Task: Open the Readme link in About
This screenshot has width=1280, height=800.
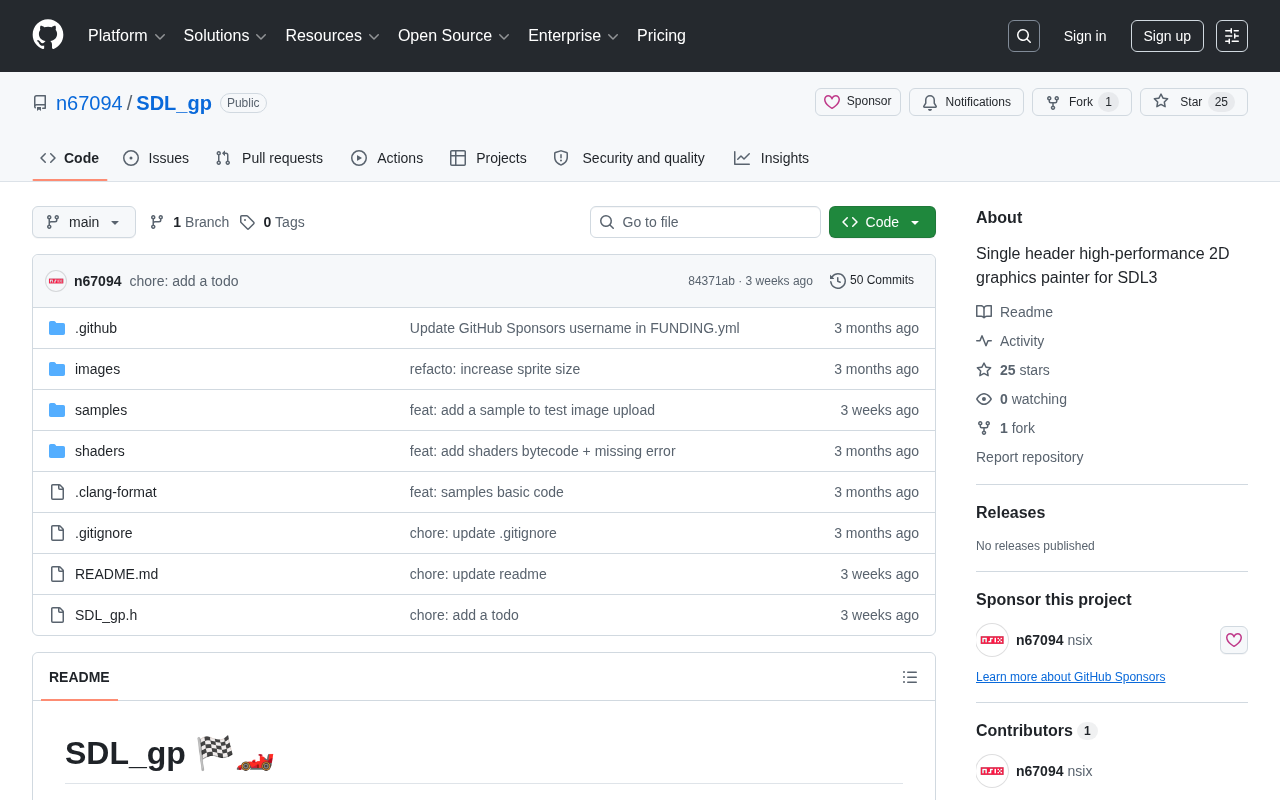Action: (1014, 312)
